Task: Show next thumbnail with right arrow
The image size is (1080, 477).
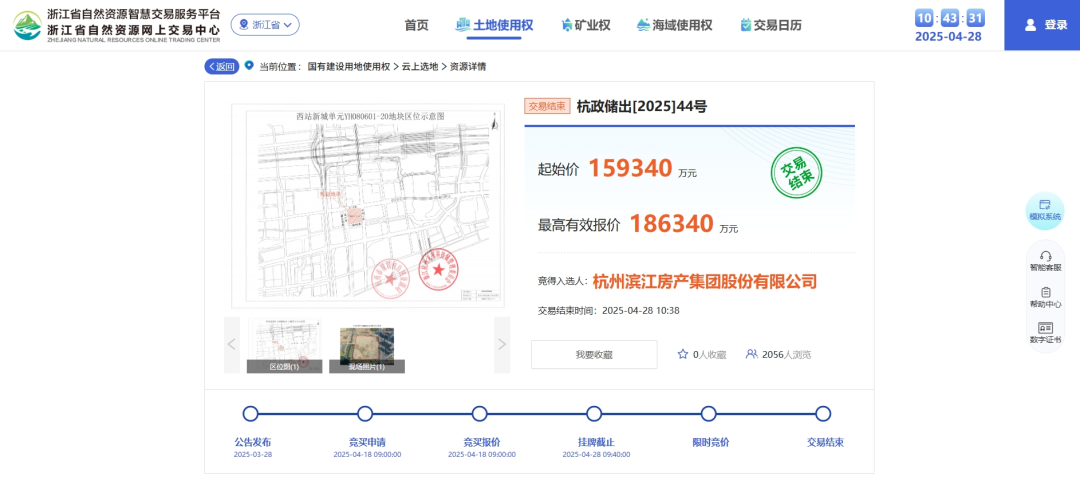Action: [x=502, y=345]
